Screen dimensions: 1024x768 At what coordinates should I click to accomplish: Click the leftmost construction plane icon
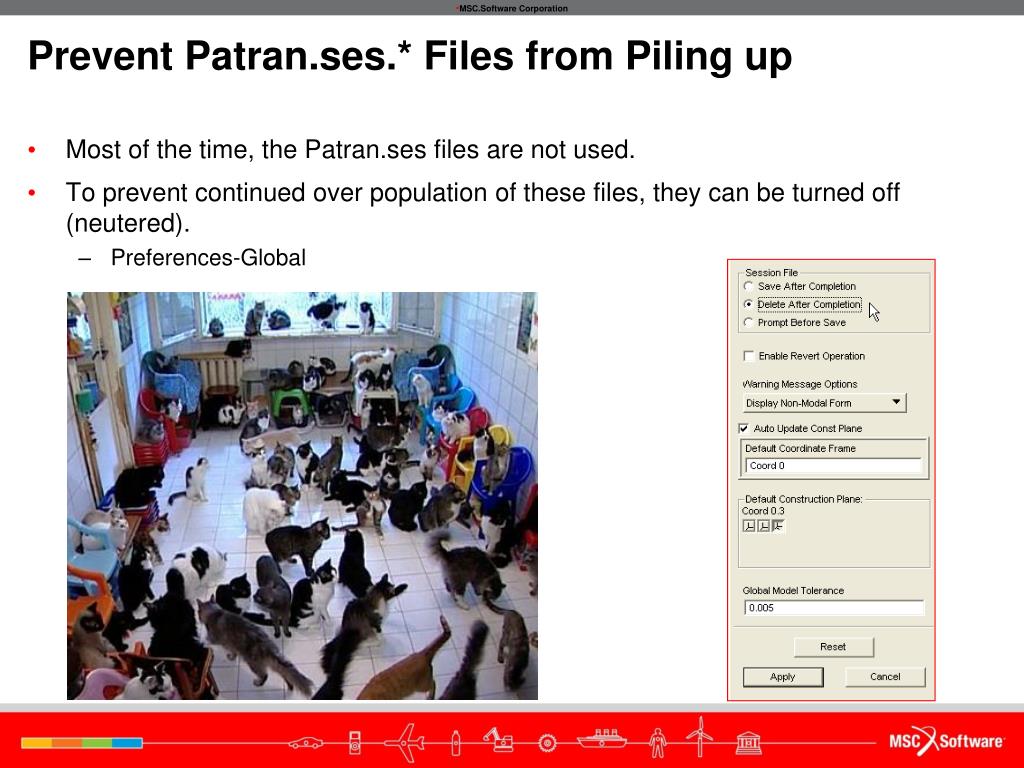(749, 526)
